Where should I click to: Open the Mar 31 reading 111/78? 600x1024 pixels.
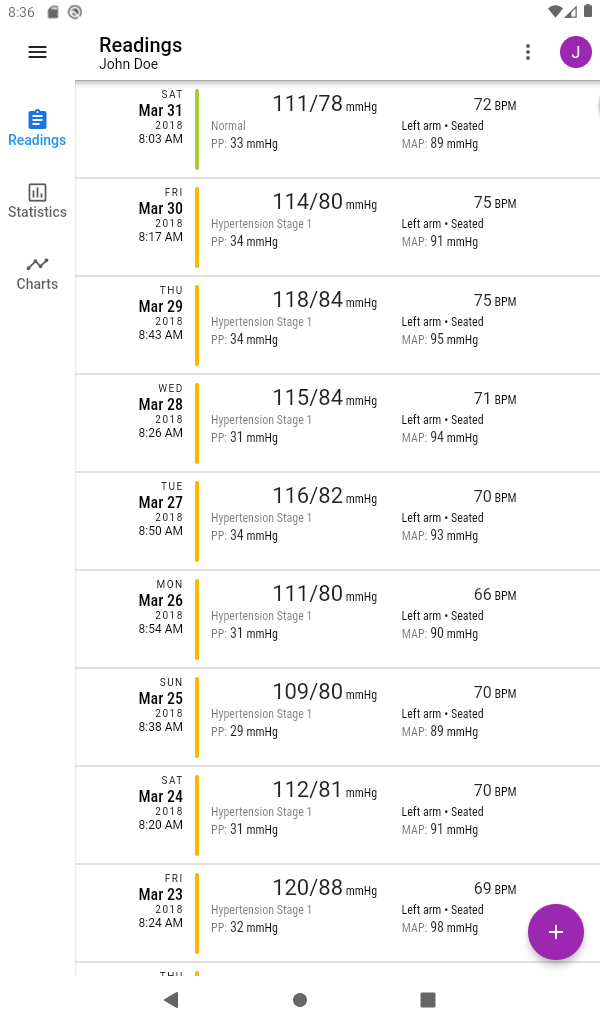click(338, 129)
